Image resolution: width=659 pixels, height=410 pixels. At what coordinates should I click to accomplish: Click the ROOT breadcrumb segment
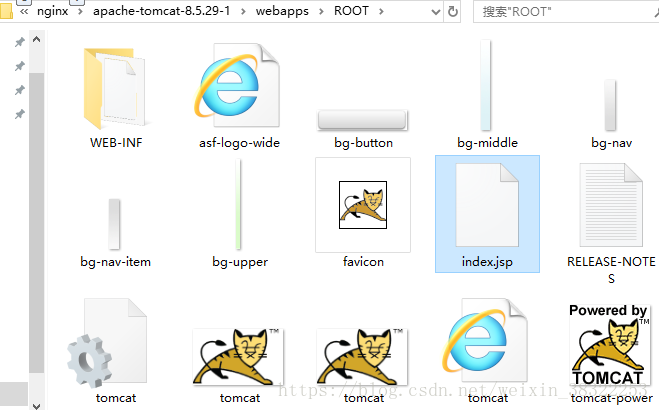pyautogui.click(x=351, y=11)
